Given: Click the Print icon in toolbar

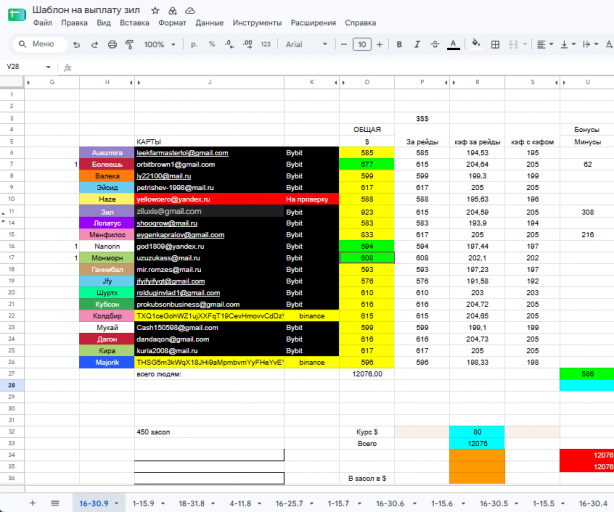Looking at the screenshot, I should pos(112,44).
